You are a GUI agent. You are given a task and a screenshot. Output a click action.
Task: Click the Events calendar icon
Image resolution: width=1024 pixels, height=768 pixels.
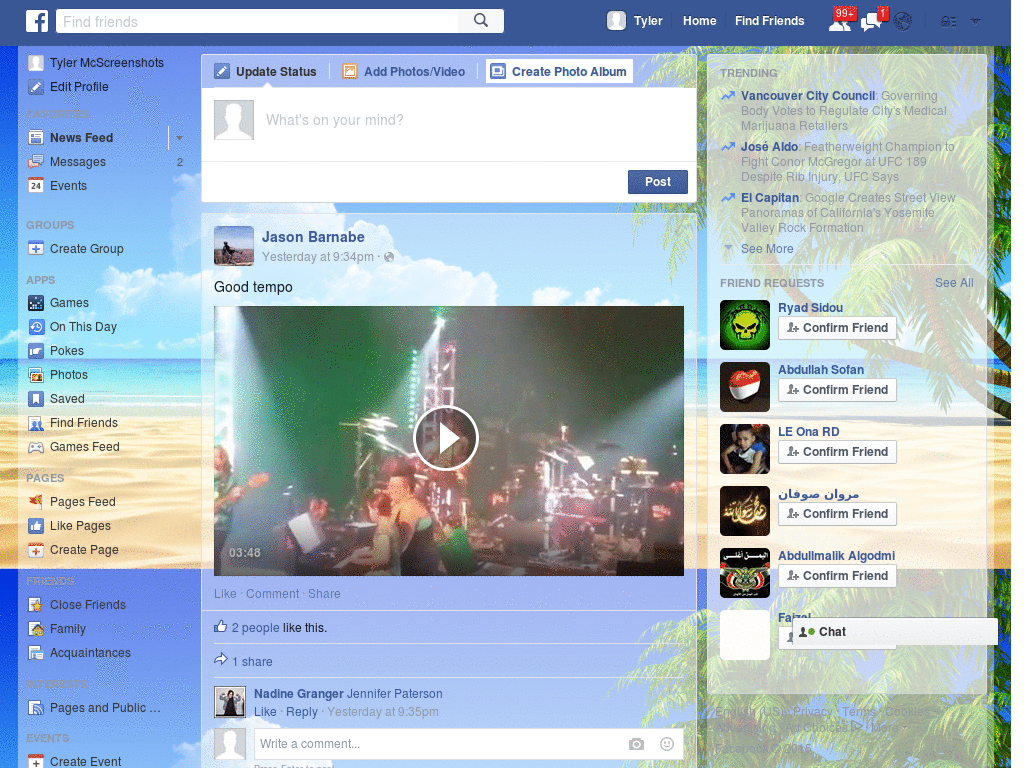(x=36, y=185)
